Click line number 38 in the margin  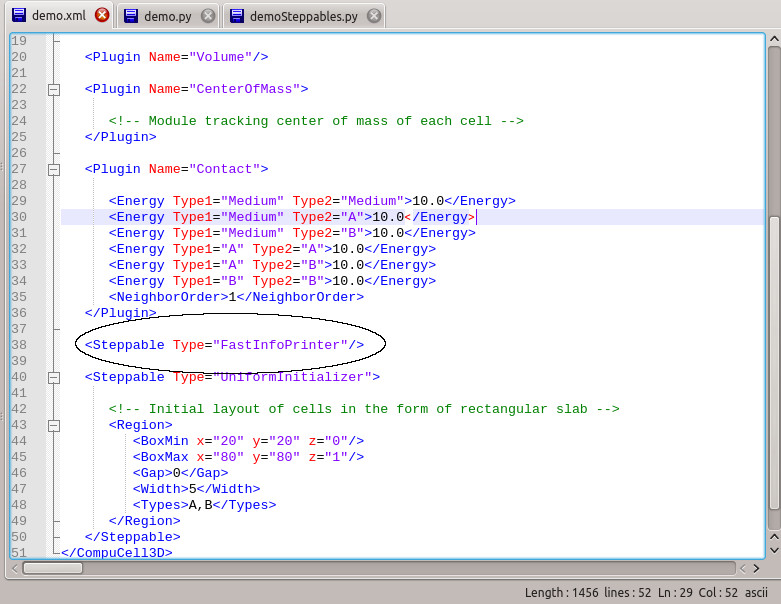[19, 345]
